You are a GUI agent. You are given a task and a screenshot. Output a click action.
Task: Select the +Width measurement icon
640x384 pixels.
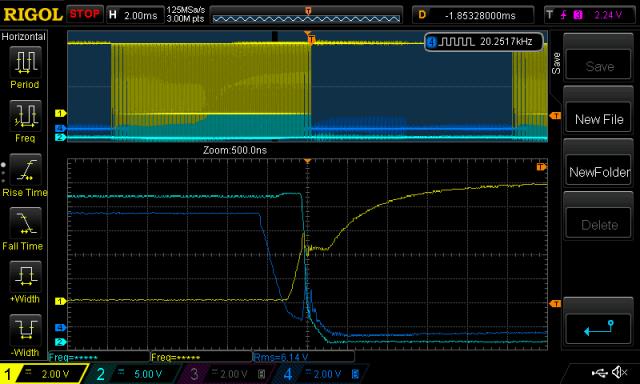click(25, 277)
